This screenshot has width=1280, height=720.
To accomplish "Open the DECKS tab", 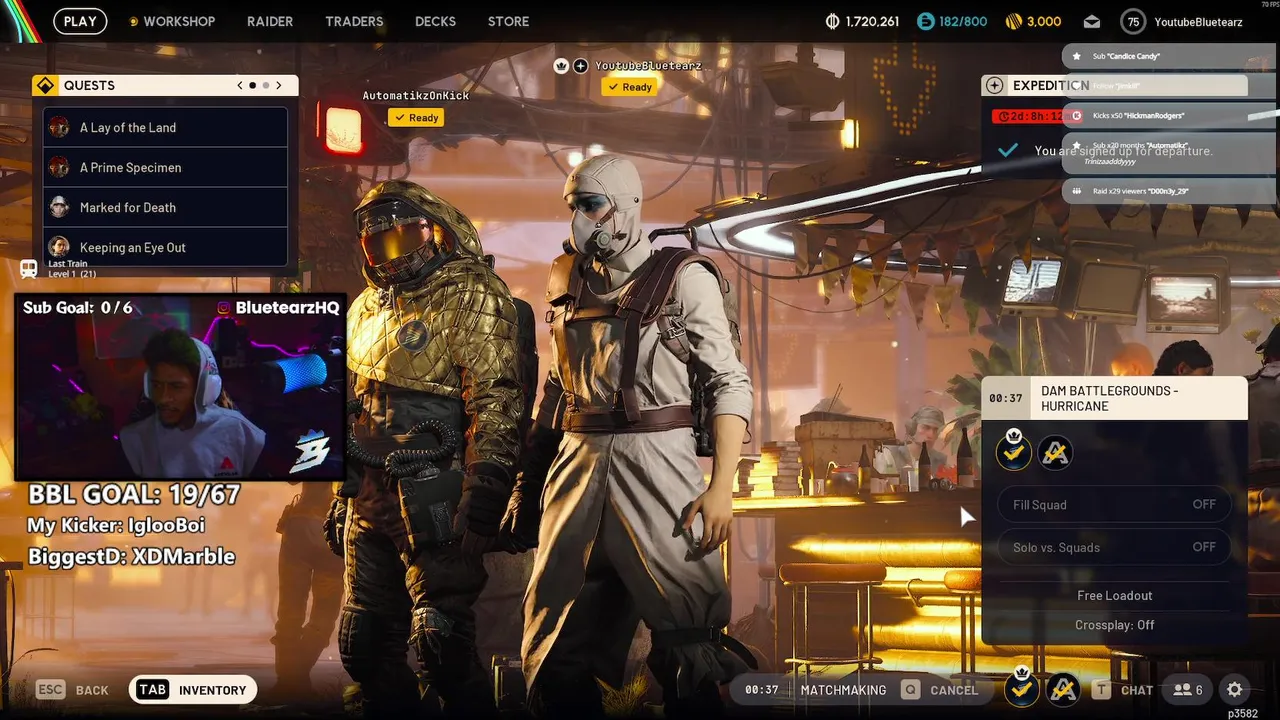I will (435, 21).
